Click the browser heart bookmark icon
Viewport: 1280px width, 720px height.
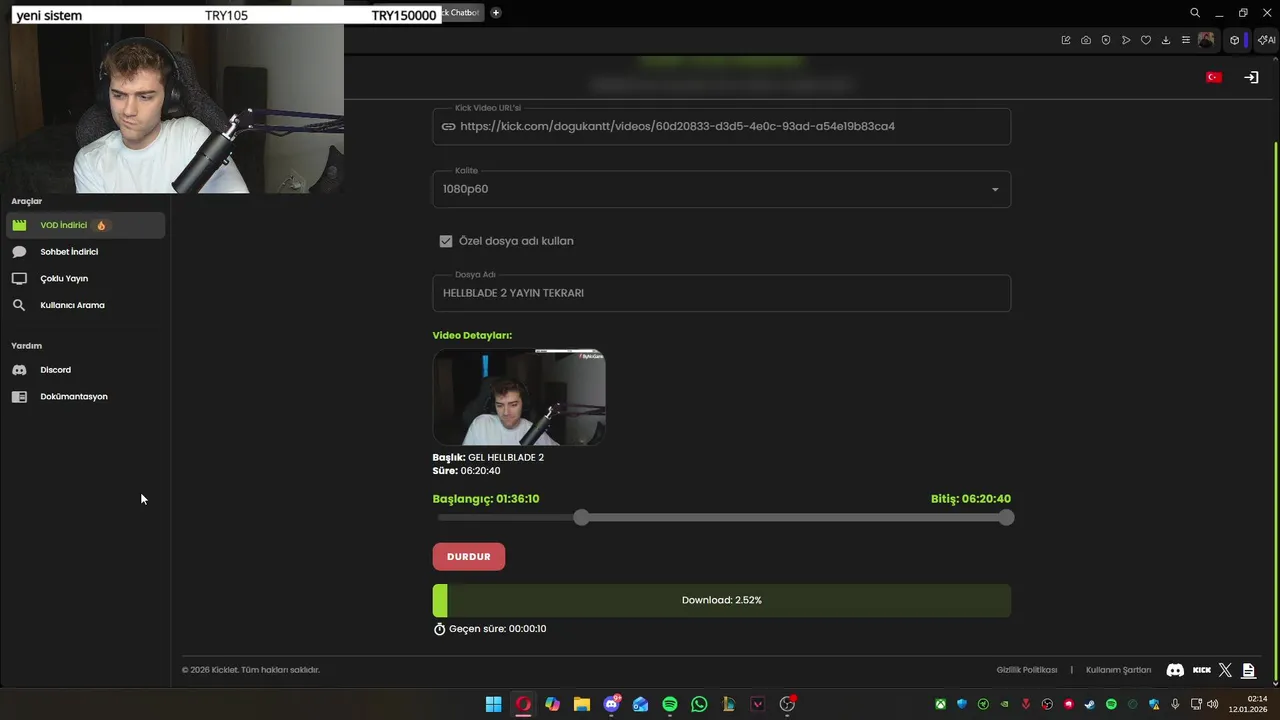1146,40
